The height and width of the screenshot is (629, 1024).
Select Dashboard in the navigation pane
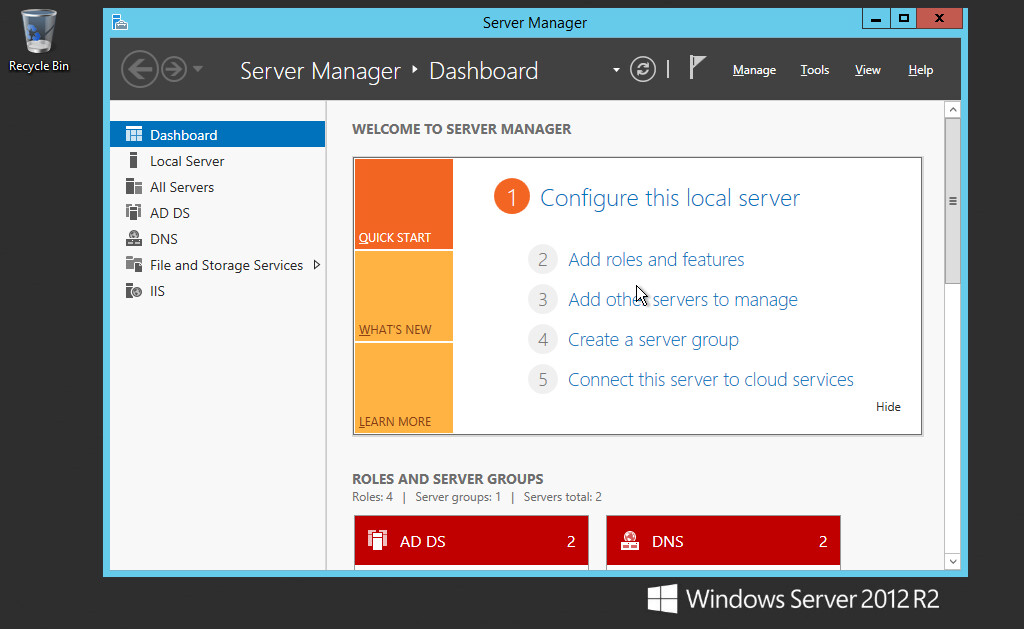coord(217,135)
